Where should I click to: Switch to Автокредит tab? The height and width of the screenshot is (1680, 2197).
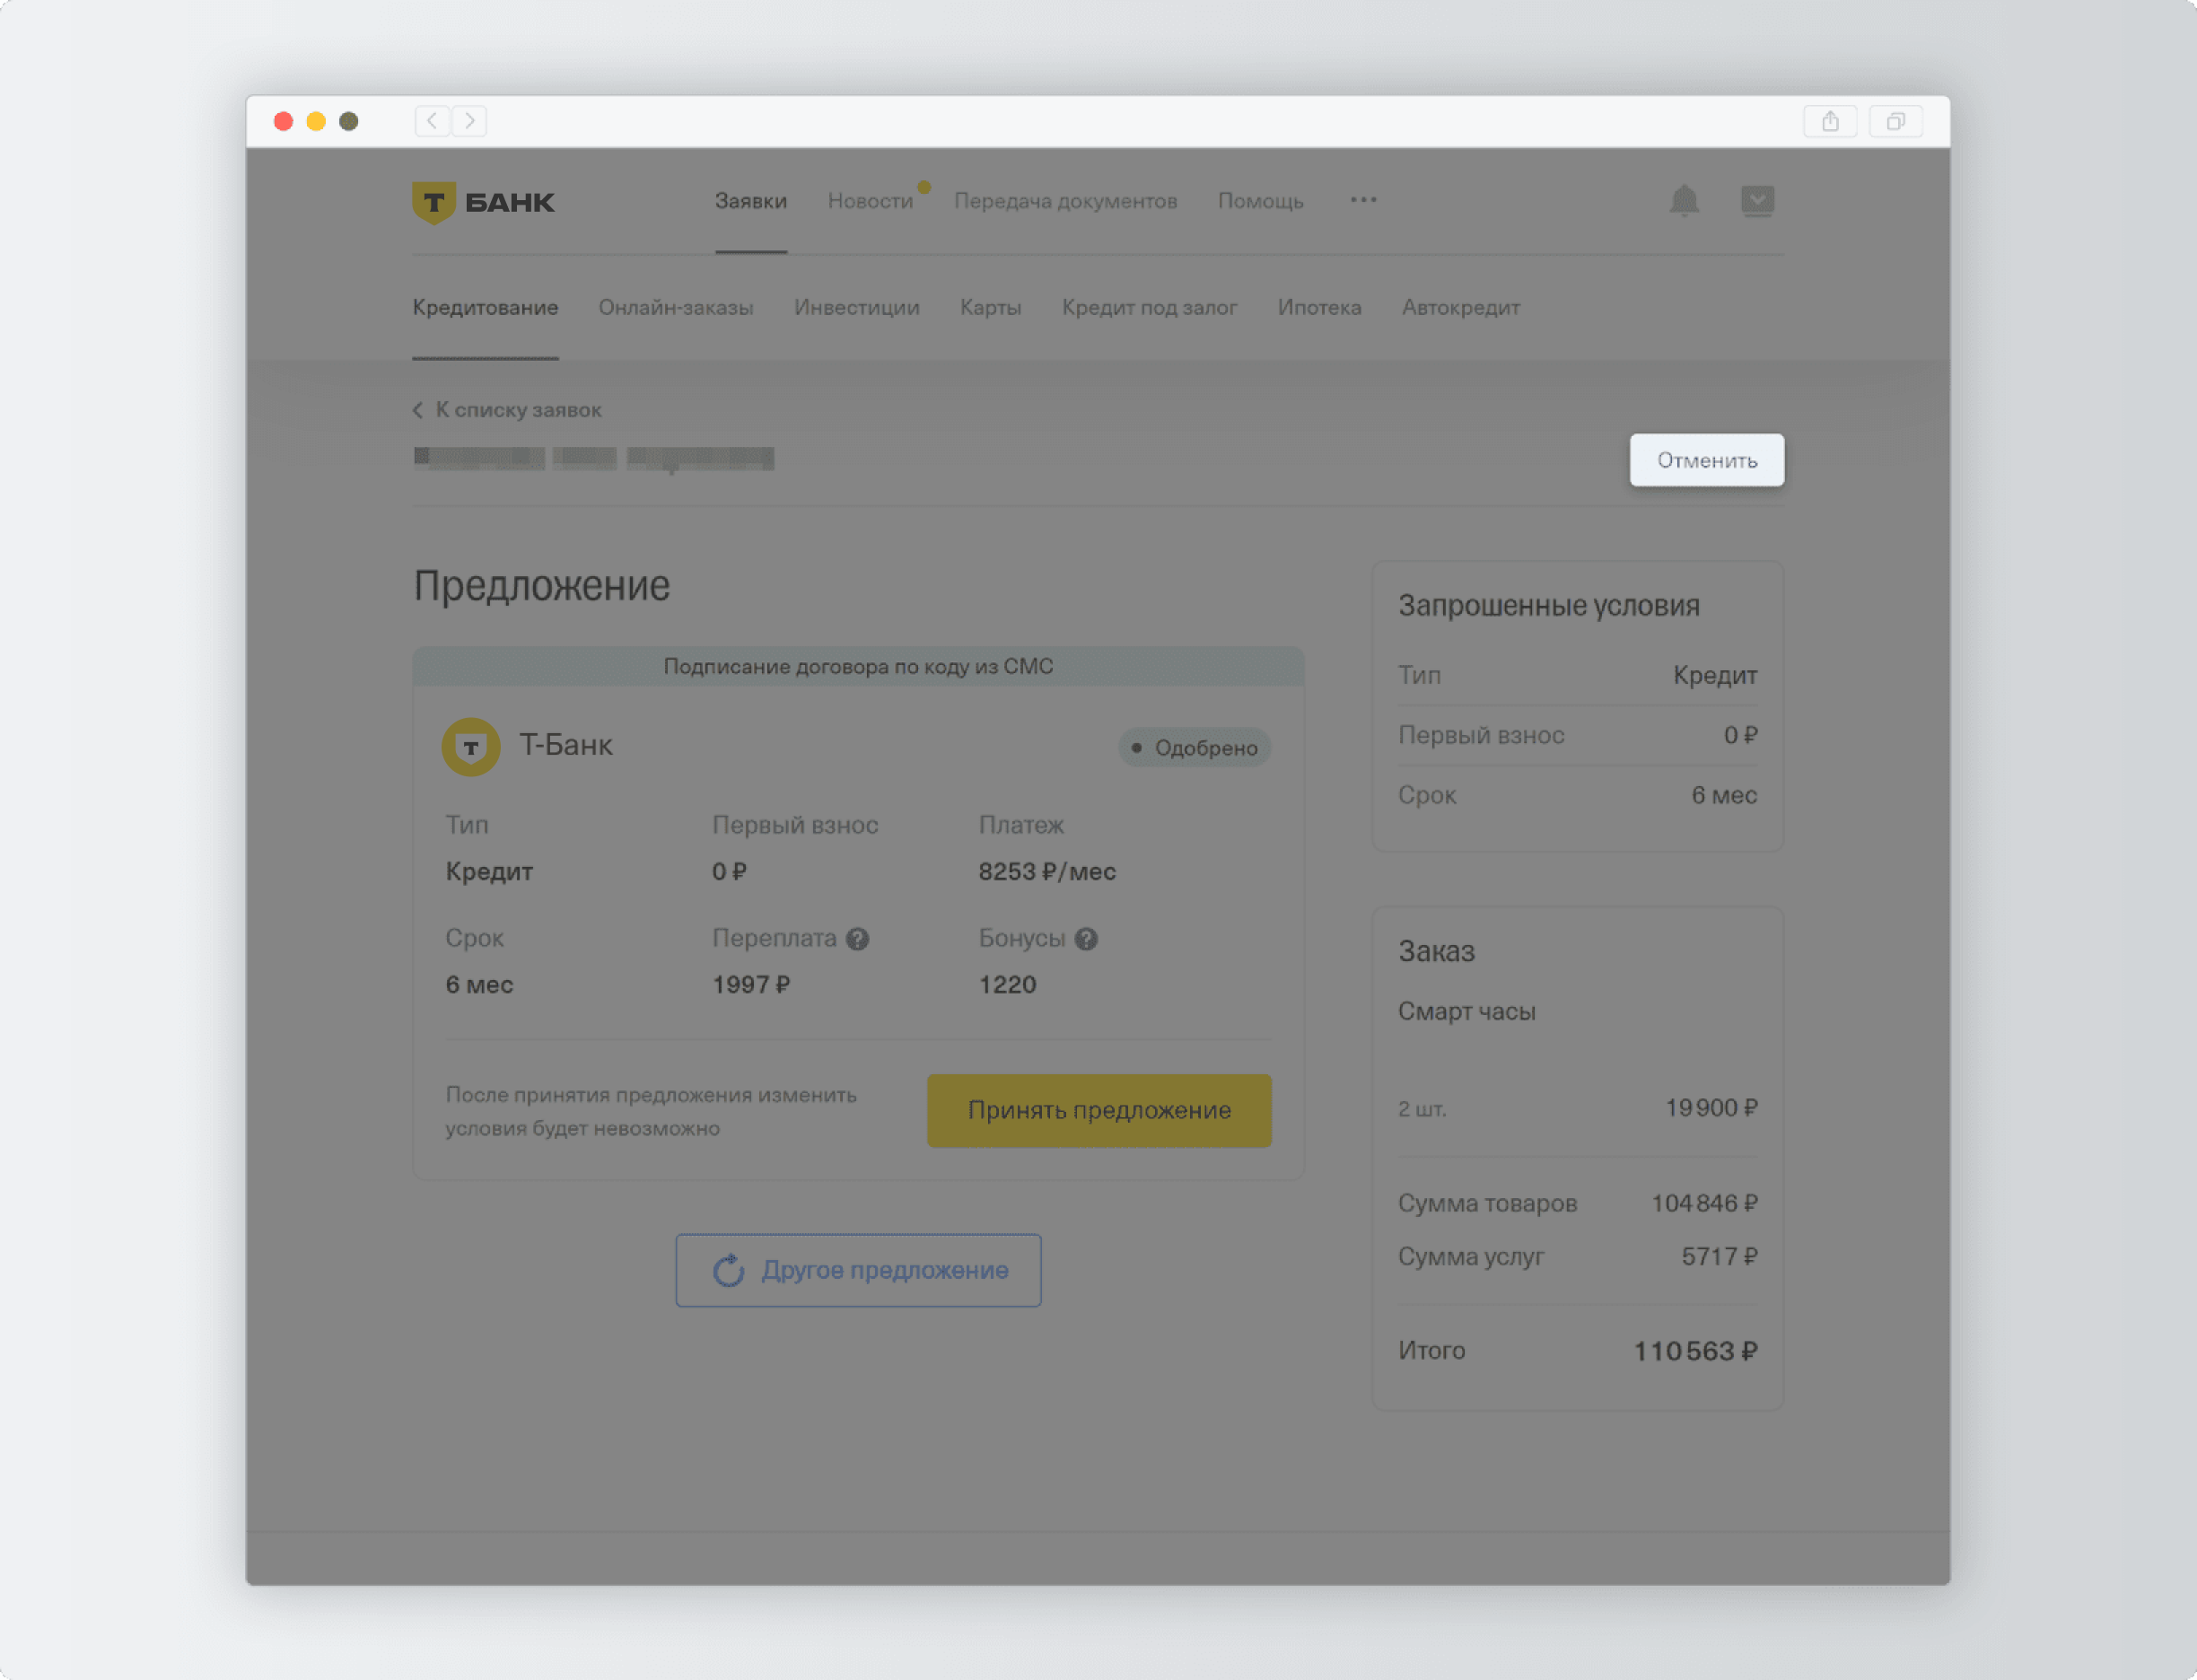(x=1461, y=308)
